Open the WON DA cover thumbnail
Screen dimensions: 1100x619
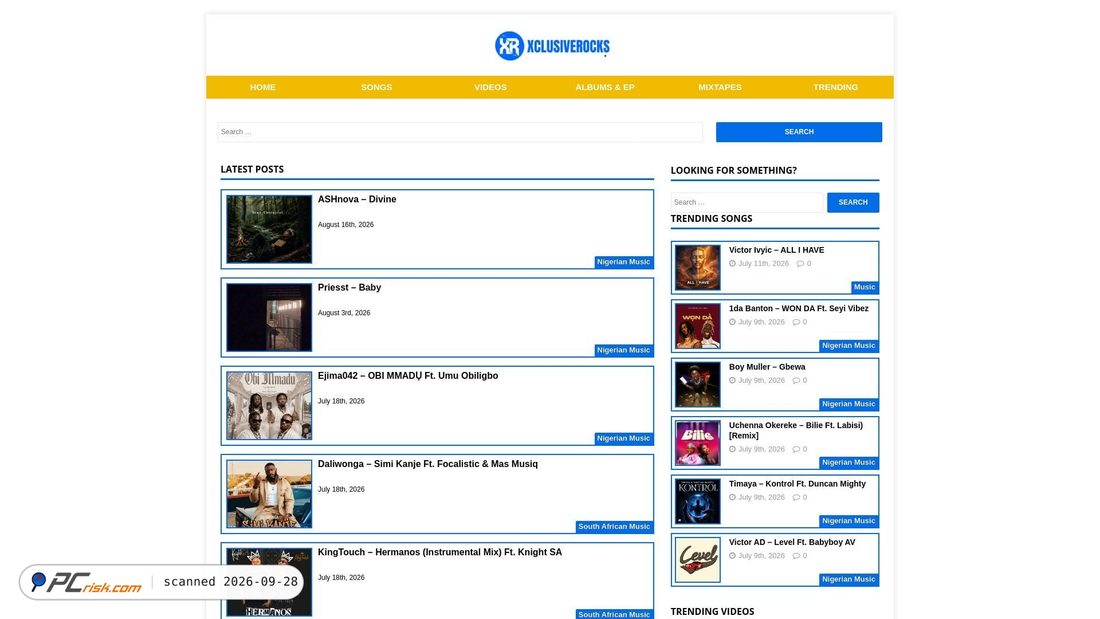(x=697, y=326)
